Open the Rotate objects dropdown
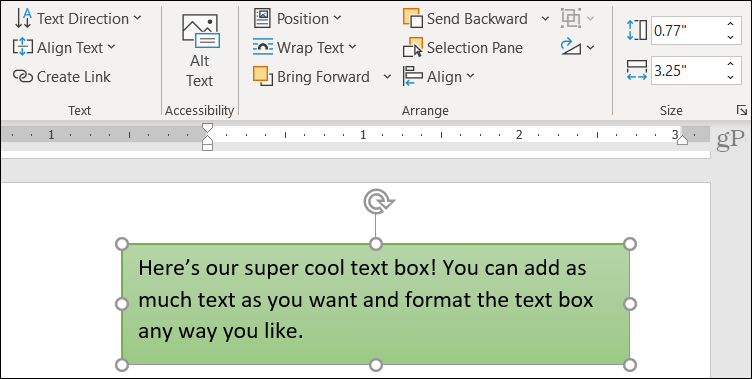Viewport: 752px width, 379px height. pos(577,47)
